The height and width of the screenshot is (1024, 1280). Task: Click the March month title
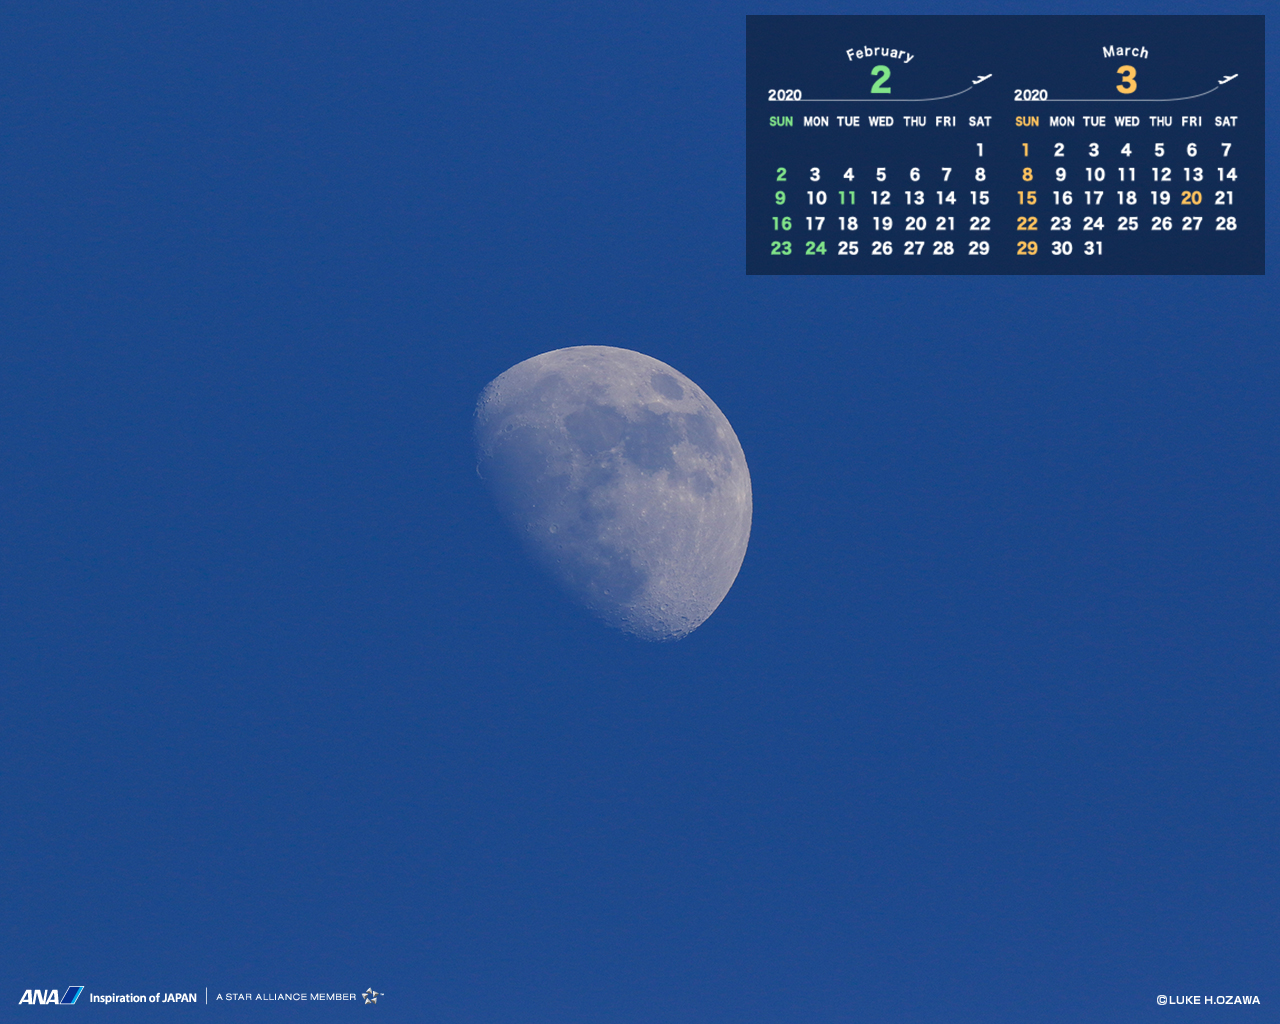1125,51
